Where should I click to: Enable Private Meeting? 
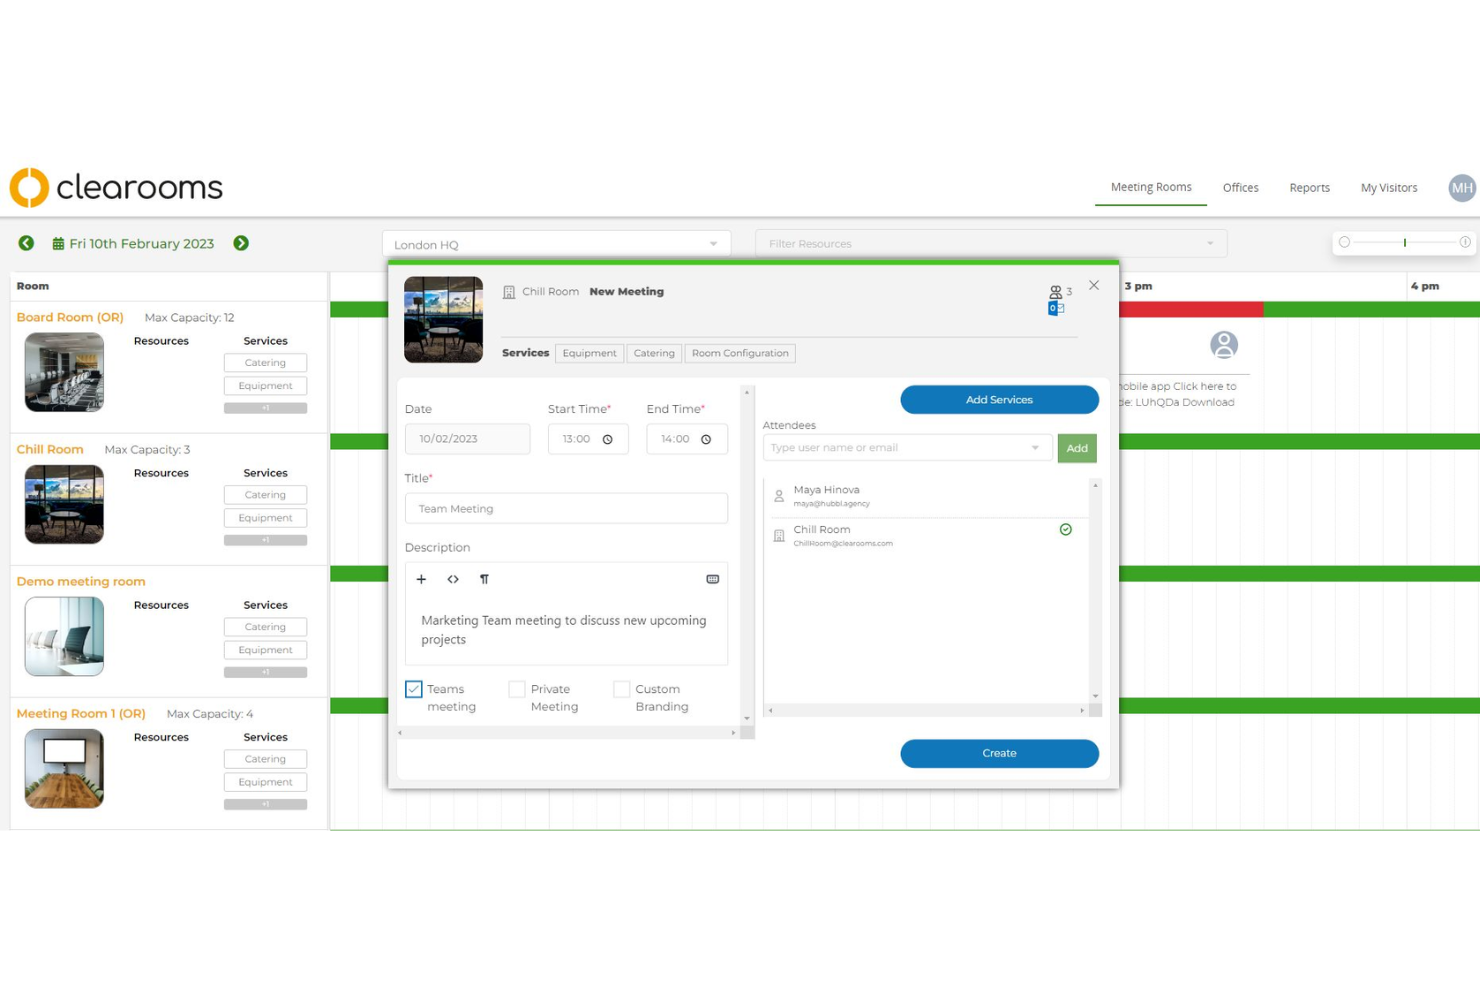point(517,688)
